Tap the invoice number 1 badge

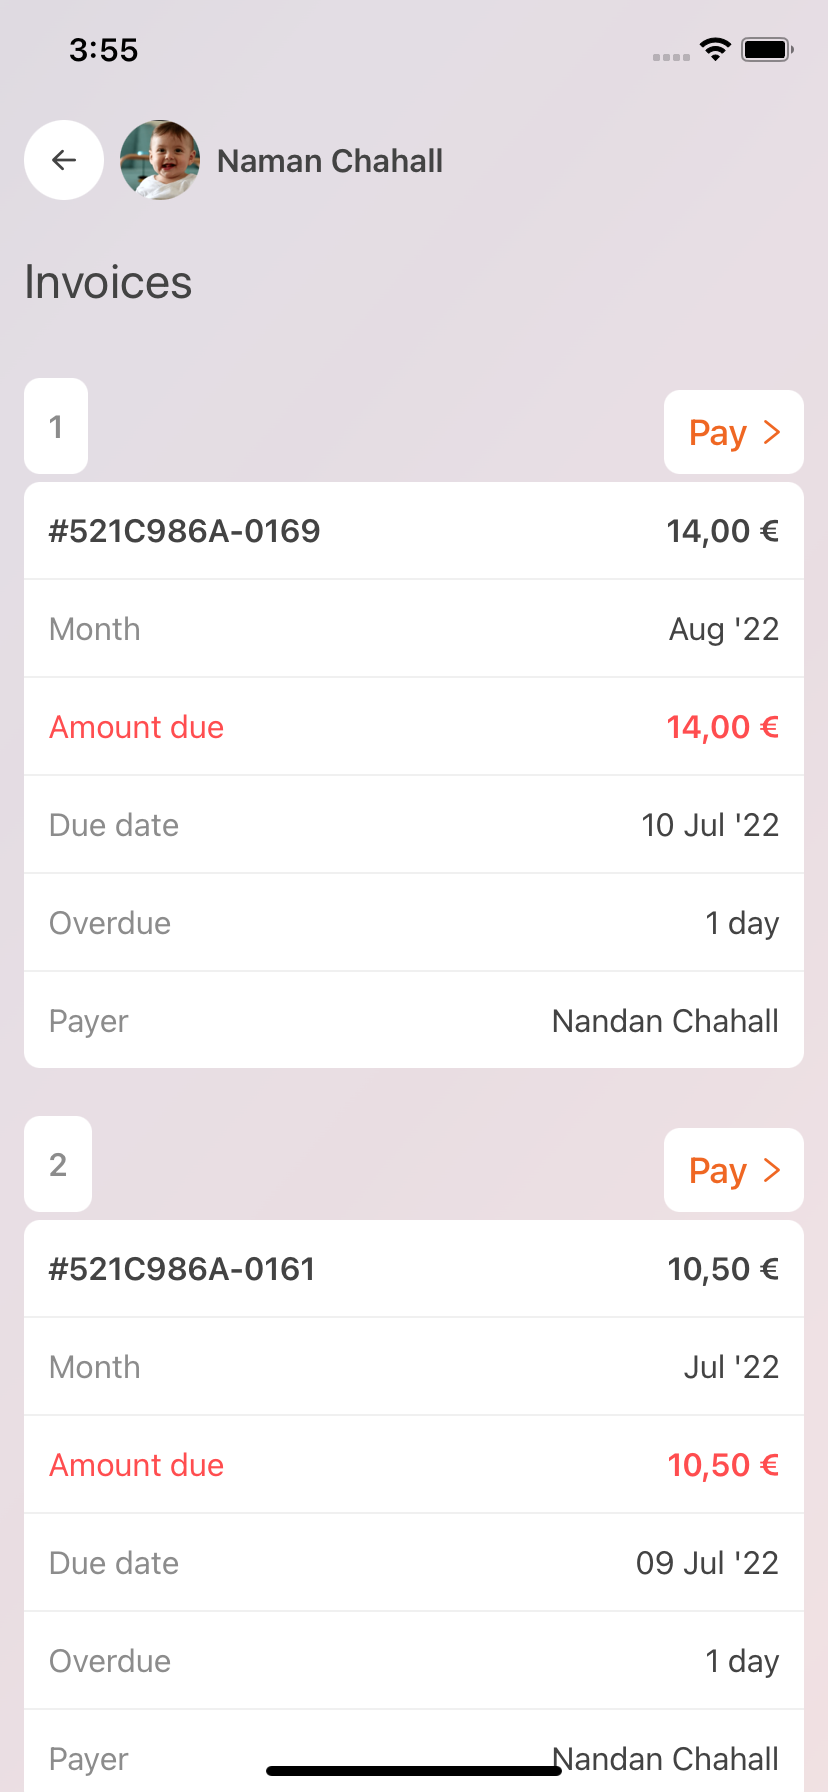click(56, 426)
